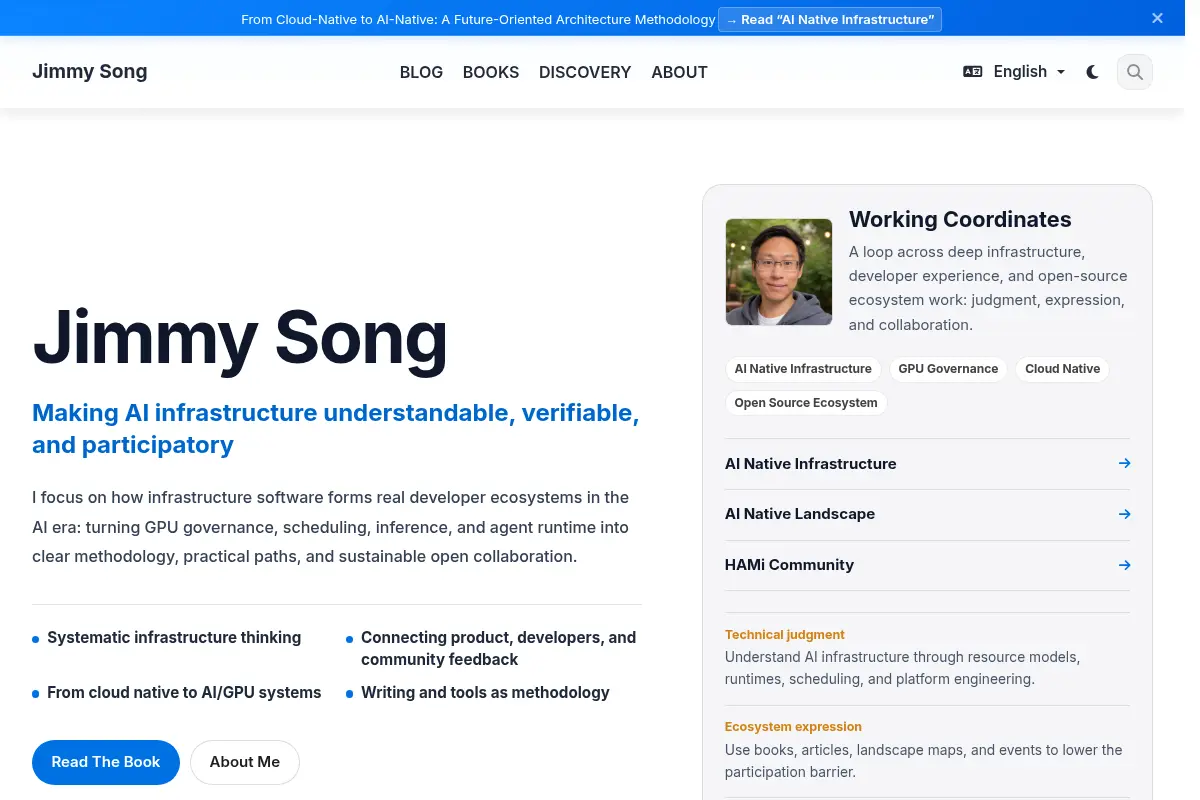Open the AI Native Landscape link

pyautogui.click(x=928, y=514)
